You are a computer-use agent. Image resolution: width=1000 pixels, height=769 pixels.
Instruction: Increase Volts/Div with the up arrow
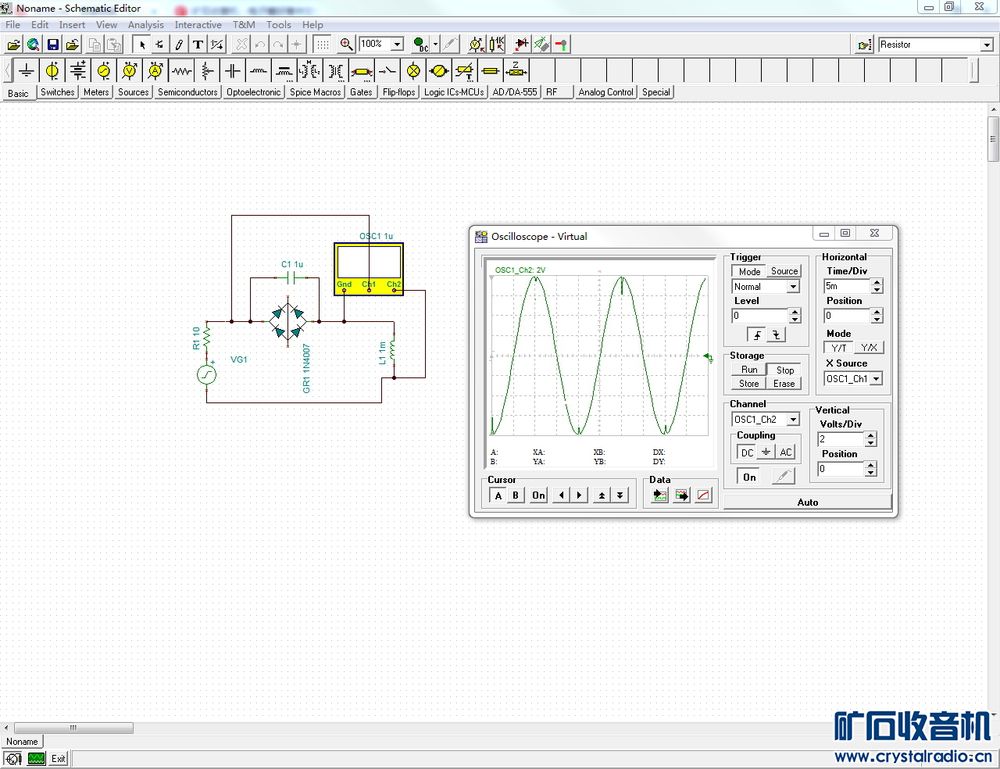870,435
